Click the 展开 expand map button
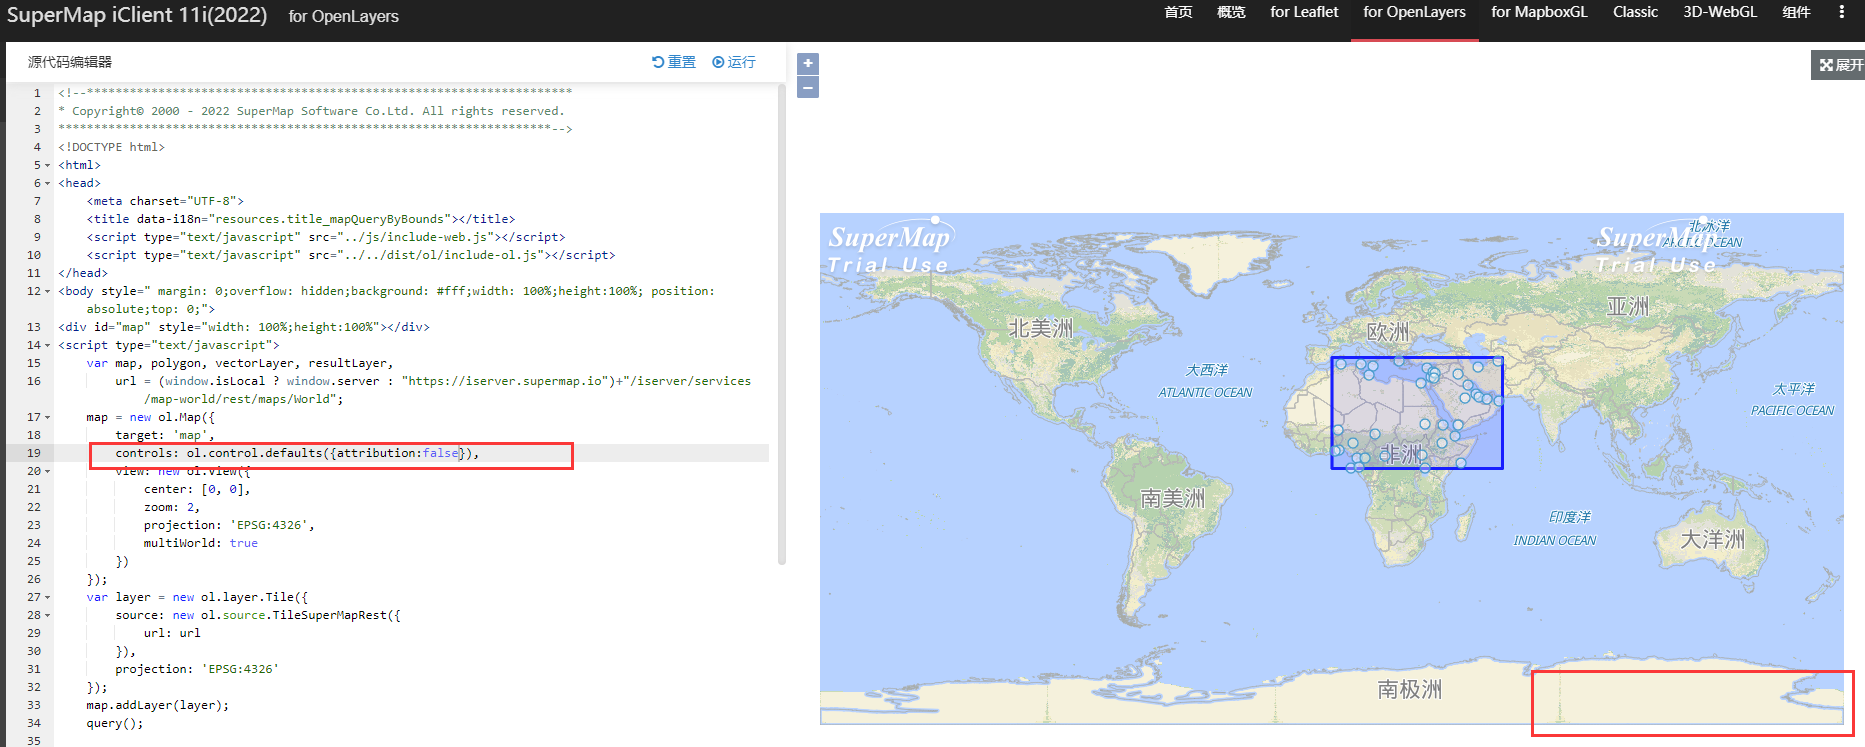Viewport: 1865px width, 747px height. [1840, 65]
